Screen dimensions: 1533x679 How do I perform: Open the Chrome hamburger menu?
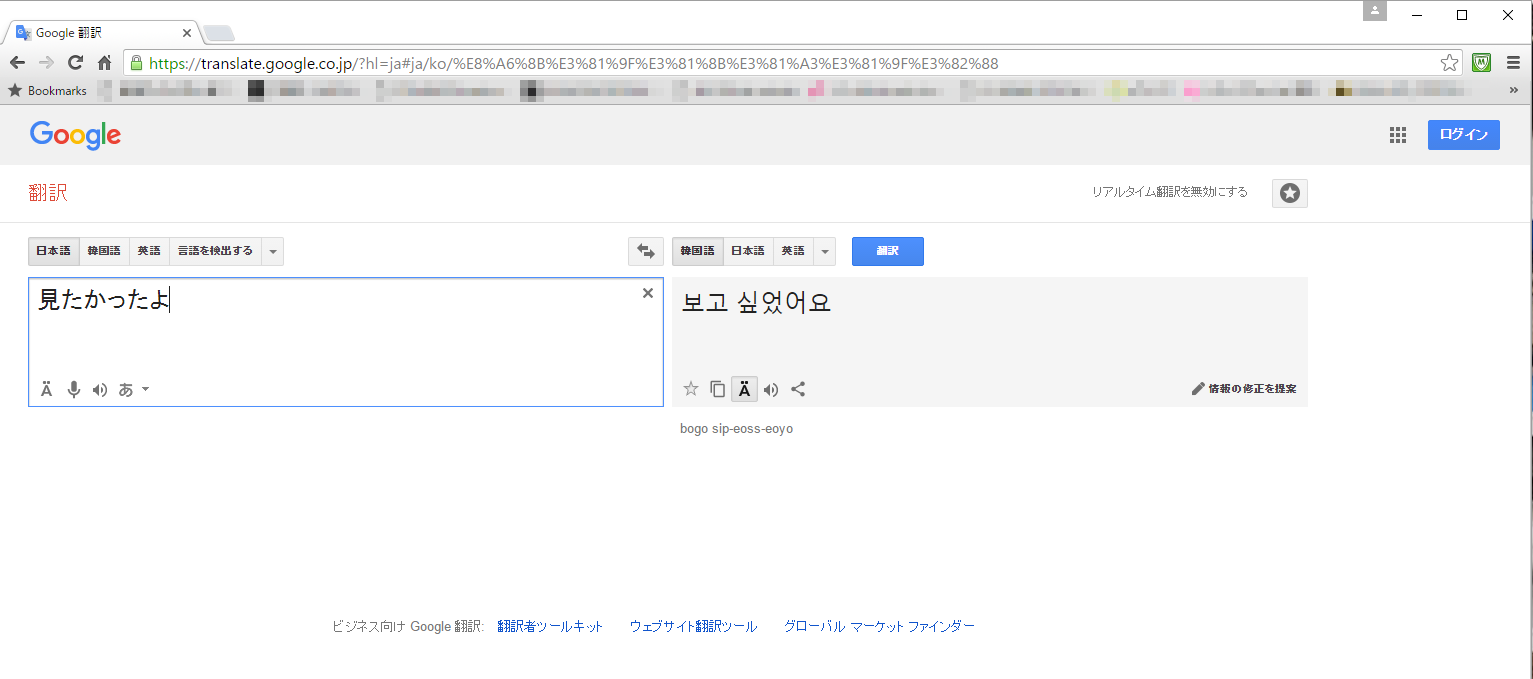pos(1513,63)
